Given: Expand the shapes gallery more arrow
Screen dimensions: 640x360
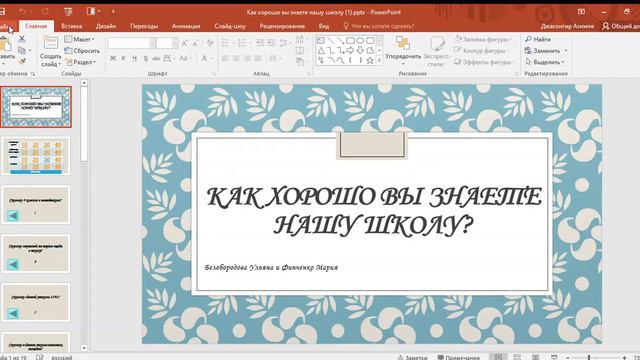Looking at the screenshot, I should pos(380,60).
